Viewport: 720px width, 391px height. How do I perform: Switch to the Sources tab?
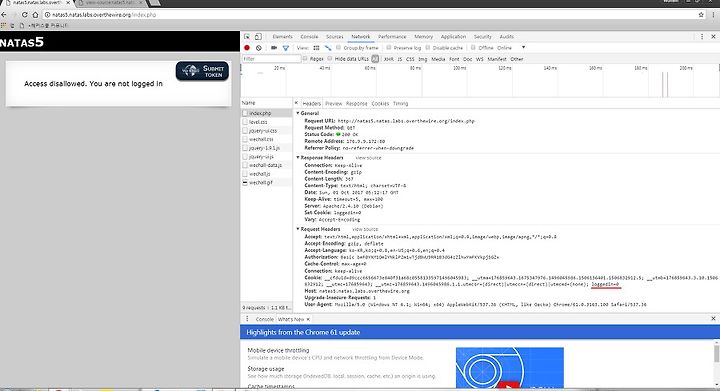pos(335,37)
